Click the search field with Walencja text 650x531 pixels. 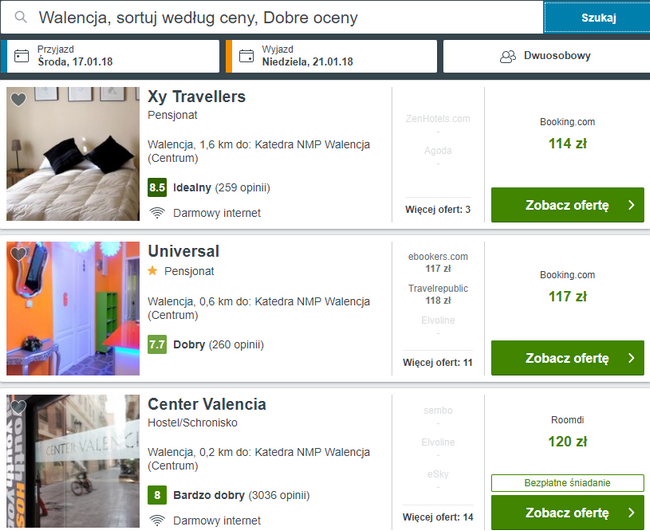272,17
